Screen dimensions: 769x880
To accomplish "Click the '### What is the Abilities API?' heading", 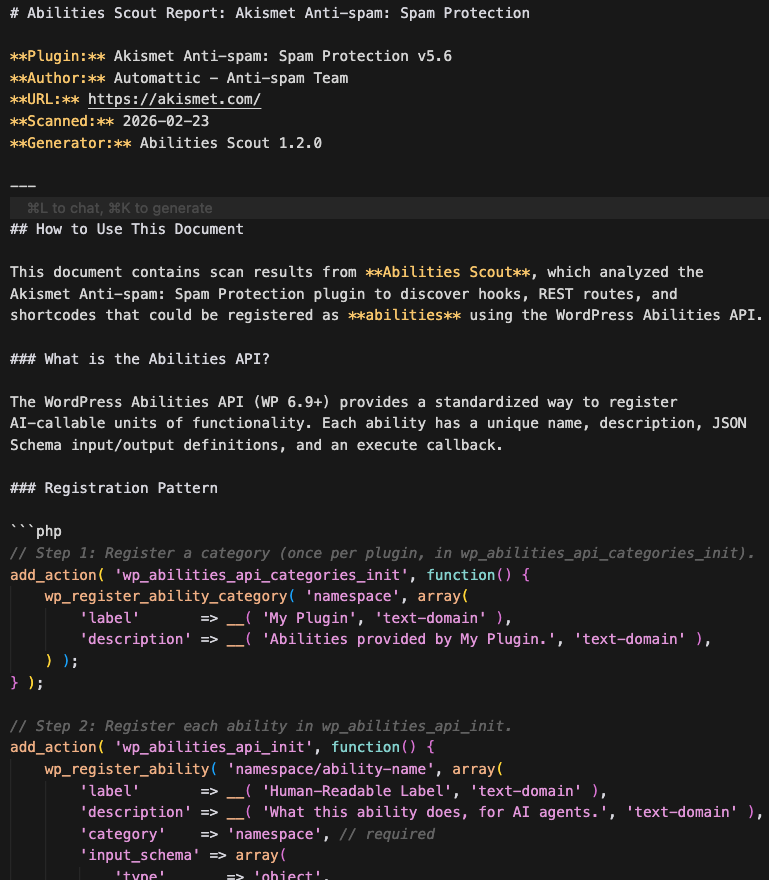I will (x=140, y=359).
